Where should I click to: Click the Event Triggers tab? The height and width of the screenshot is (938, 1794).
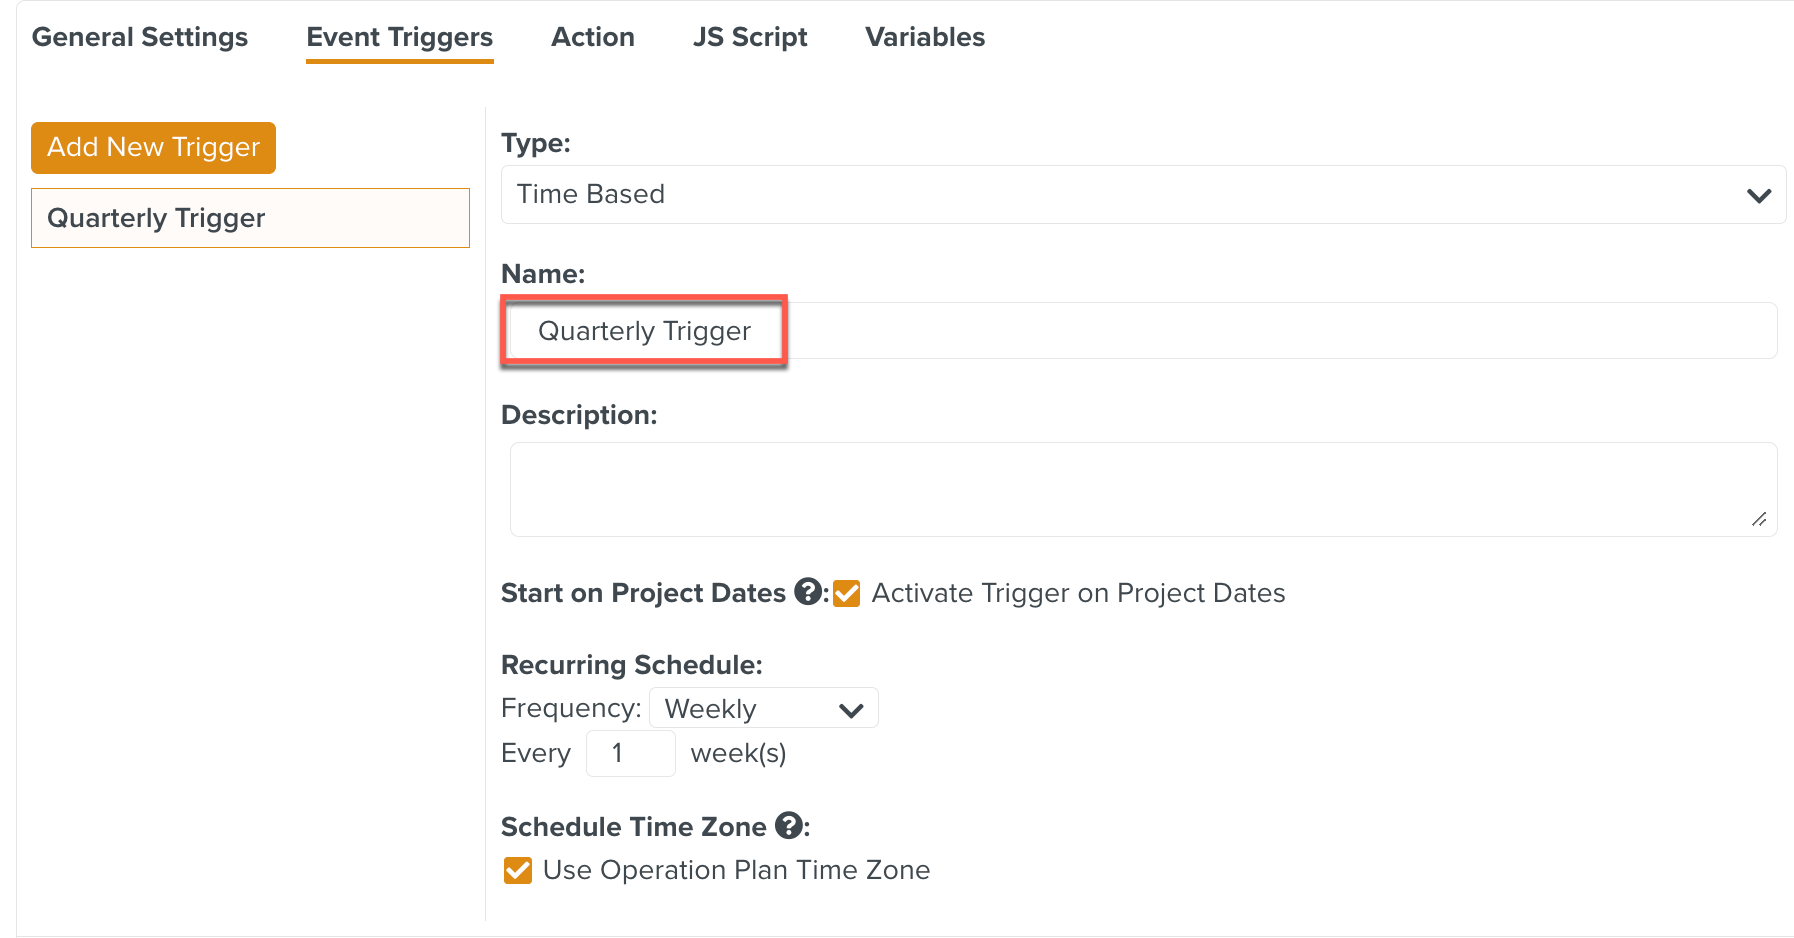399,37
